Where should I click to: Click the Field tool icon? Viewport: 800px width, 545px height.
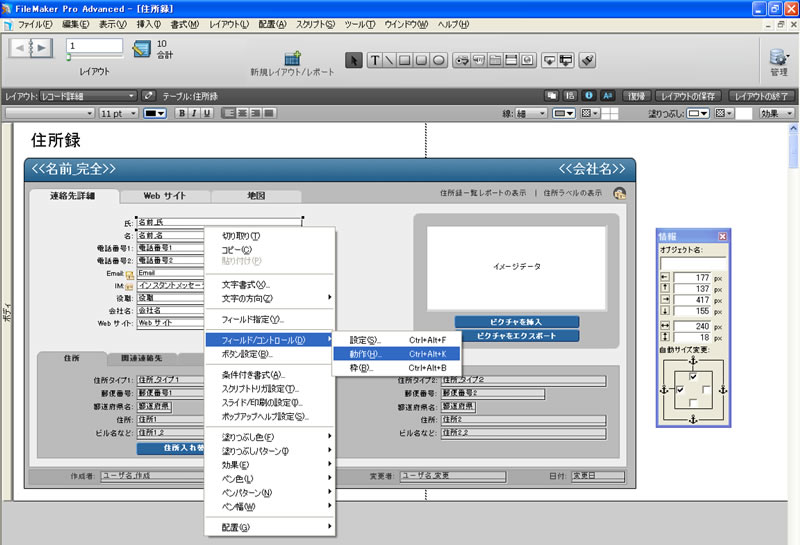click(x=549, y=60)
